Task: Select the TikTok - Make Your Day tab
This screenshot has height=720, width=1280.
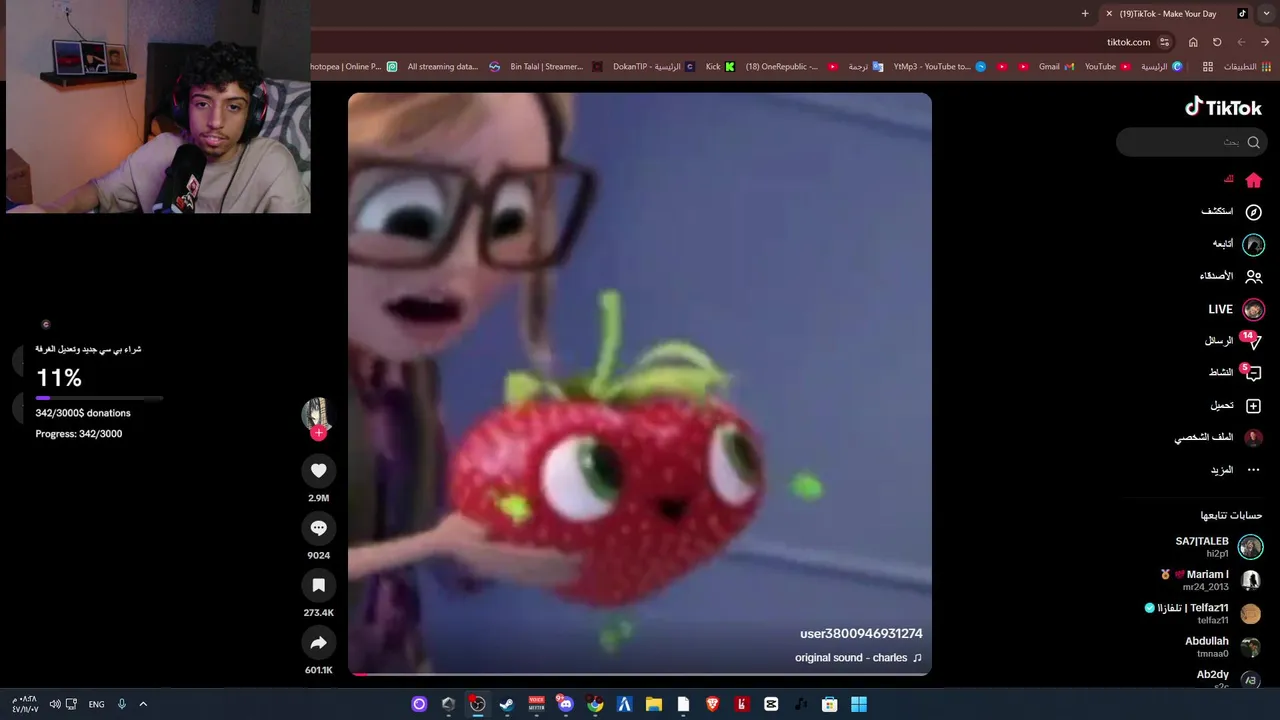Action: 1175,14
